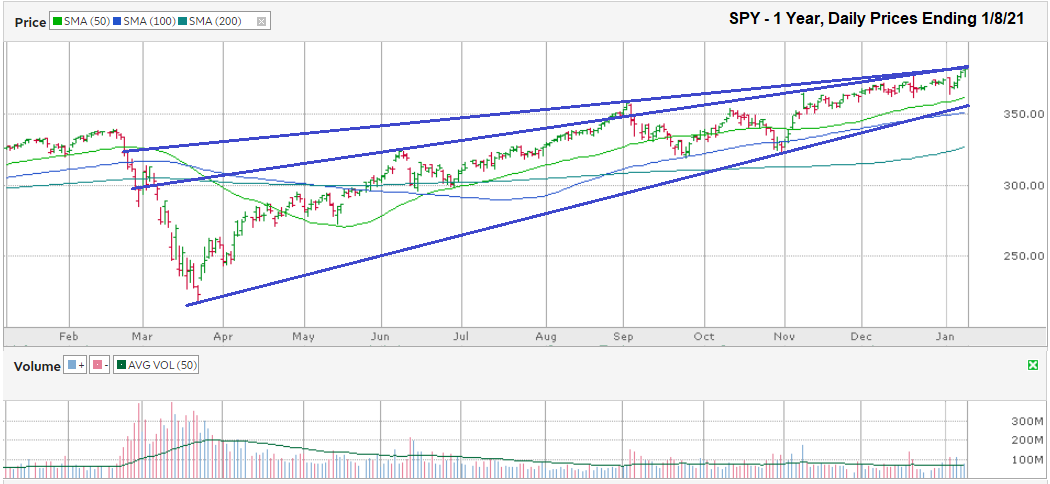Image resolution: width=1050 pixels, height=484 pixels.
Task: Click the Sep date axis label
Action: coord(623,338)
